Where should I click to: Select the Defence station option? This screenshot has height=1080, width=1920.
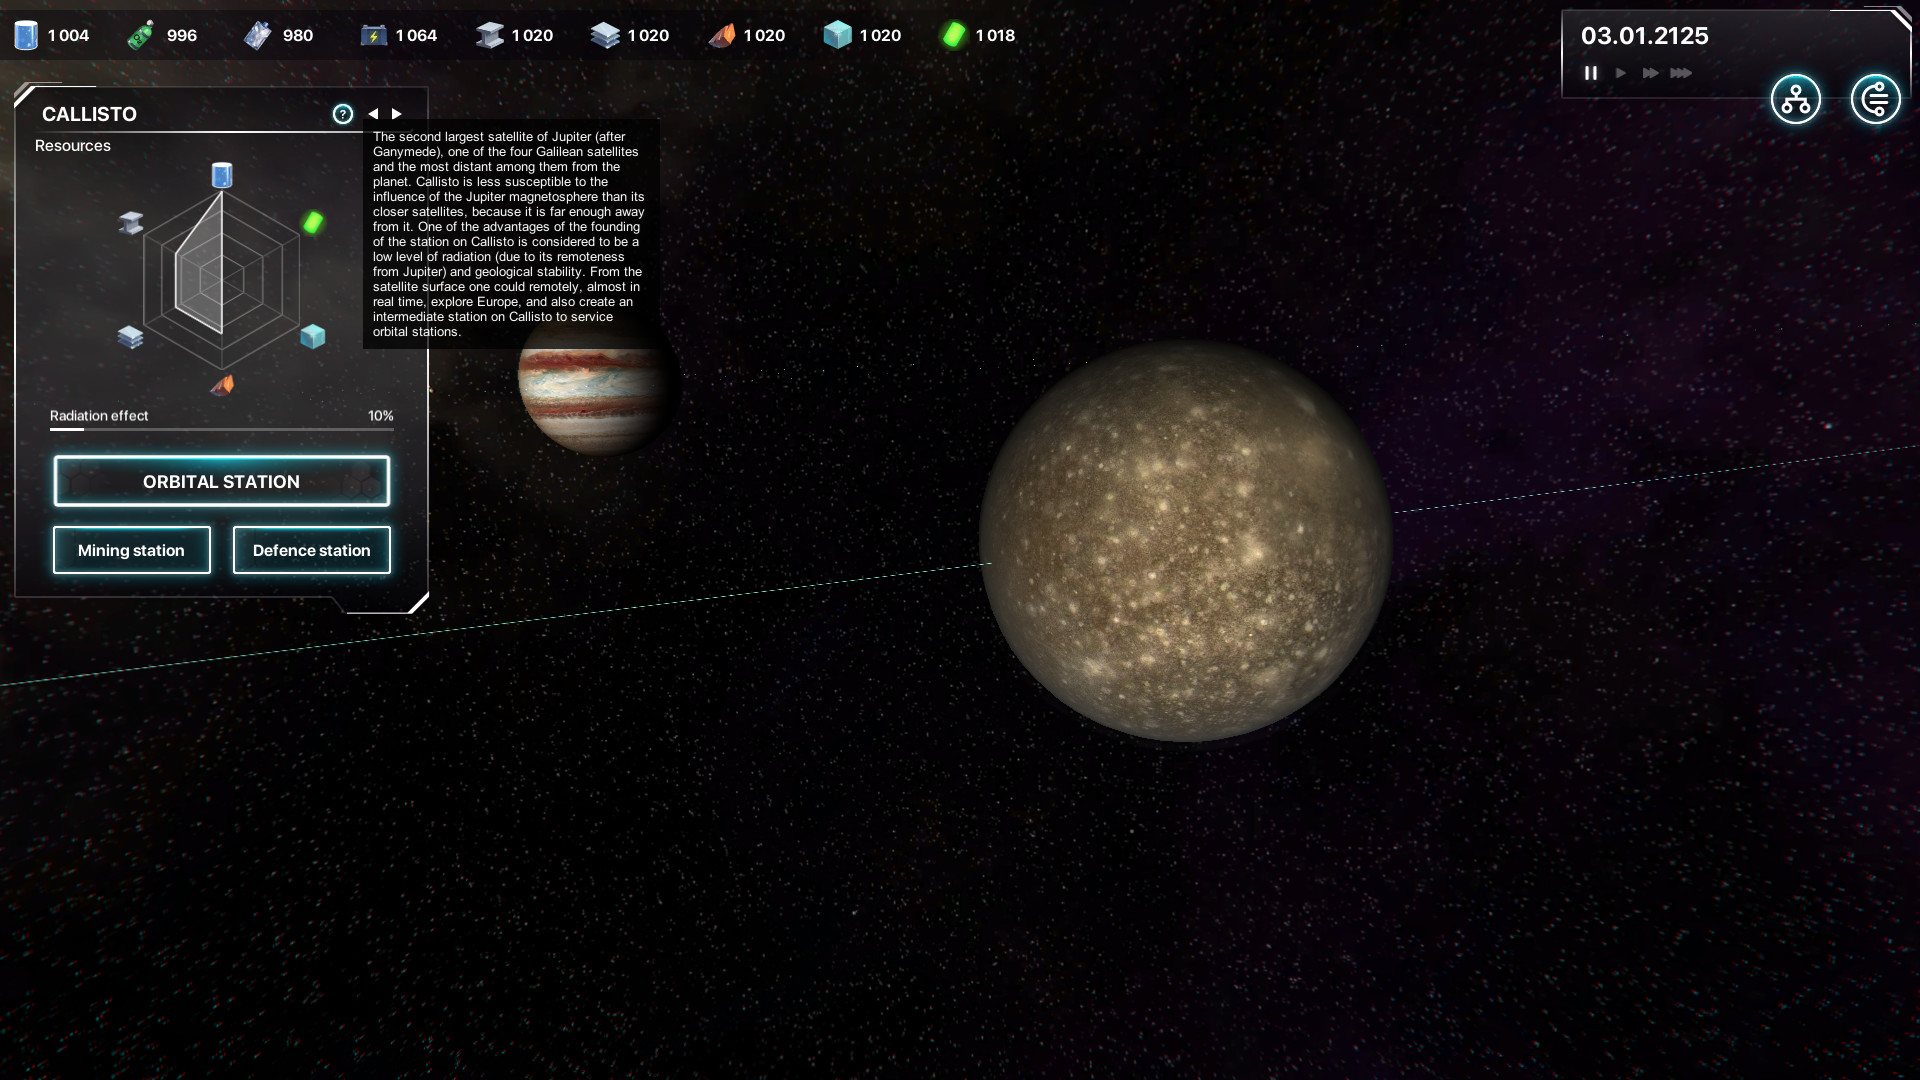tap(311, 550)
